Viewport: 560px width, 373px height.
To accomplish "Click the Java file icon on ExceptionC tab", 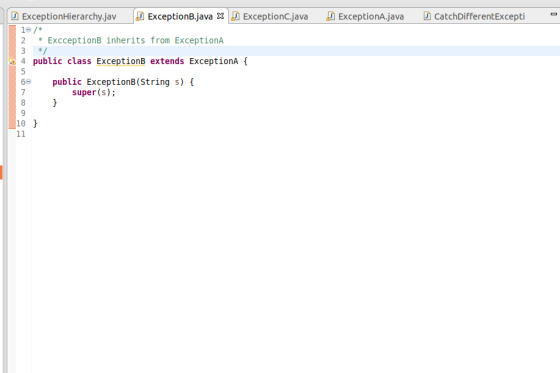I will tap(235, 16).
